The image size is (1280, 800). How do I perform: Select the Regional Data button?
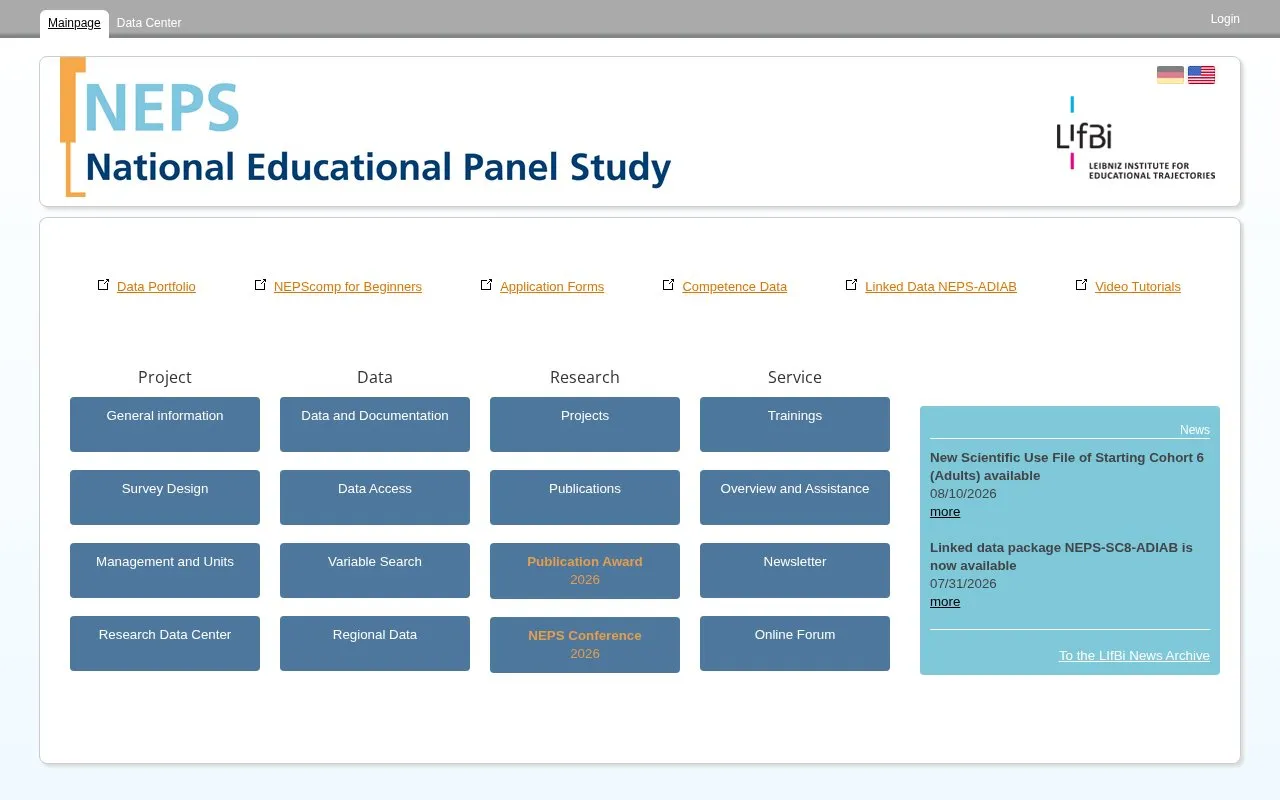(375, 643)
